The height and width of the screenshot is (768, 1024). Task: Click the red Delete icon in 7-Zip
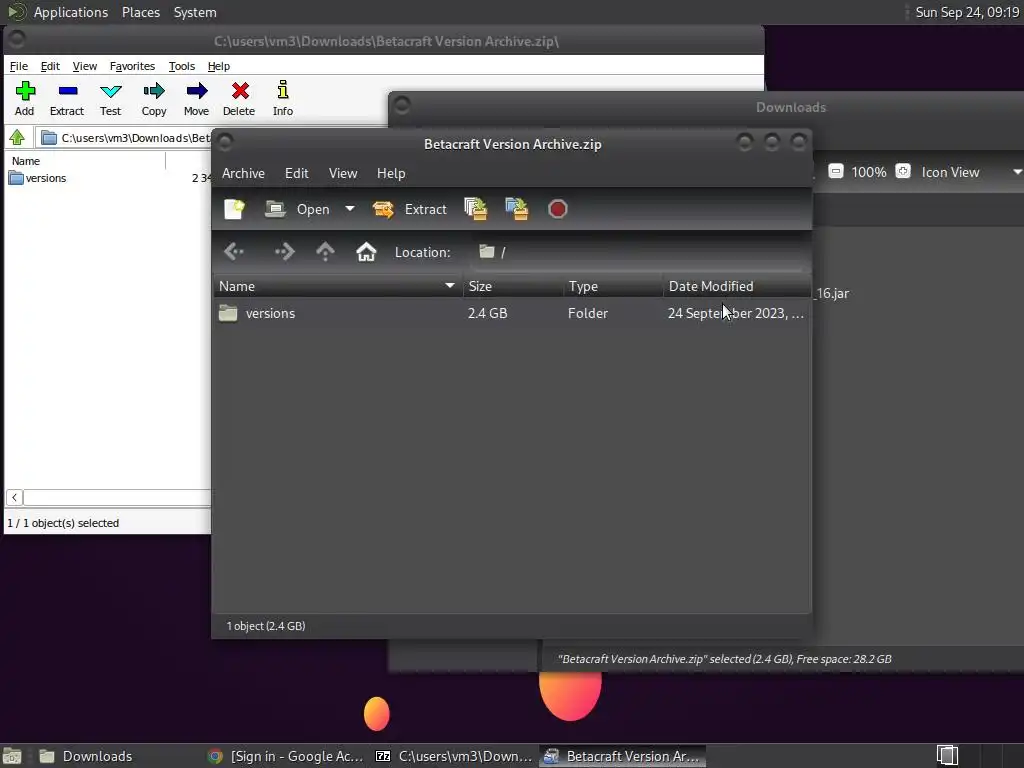(x=239, y=99)
